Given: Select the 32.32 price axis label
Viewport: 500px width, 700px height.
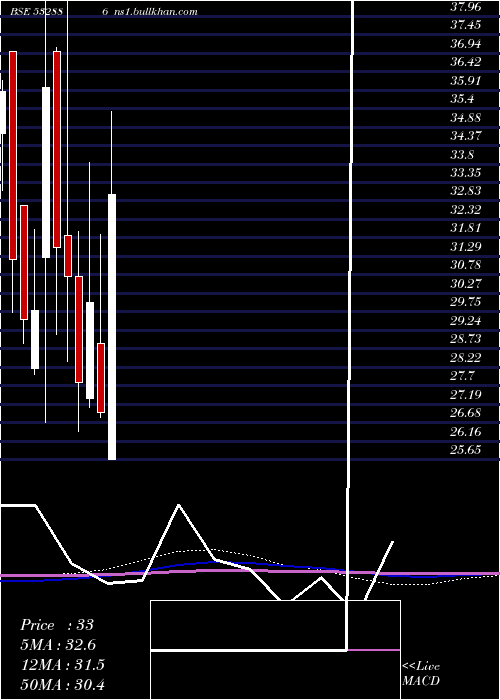Looking at the screenshot, I should point(466,210).
